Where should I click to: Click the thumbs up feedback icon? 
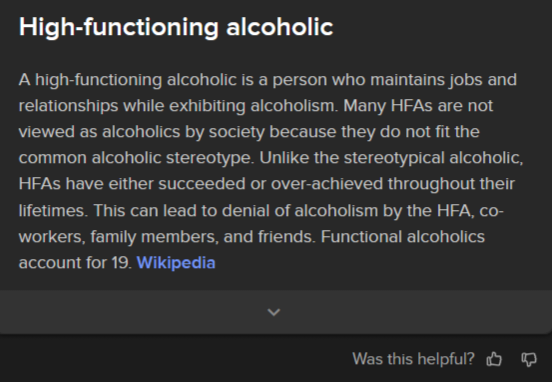[494, 359]
